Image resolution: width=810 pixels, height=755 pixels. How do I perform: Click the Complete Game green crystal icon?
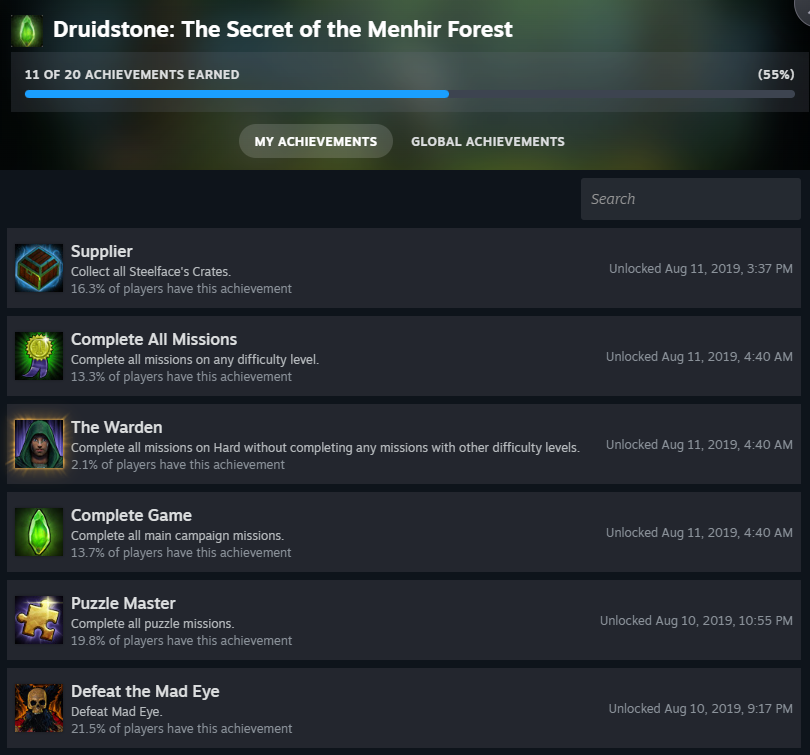(x=39, y=532)
